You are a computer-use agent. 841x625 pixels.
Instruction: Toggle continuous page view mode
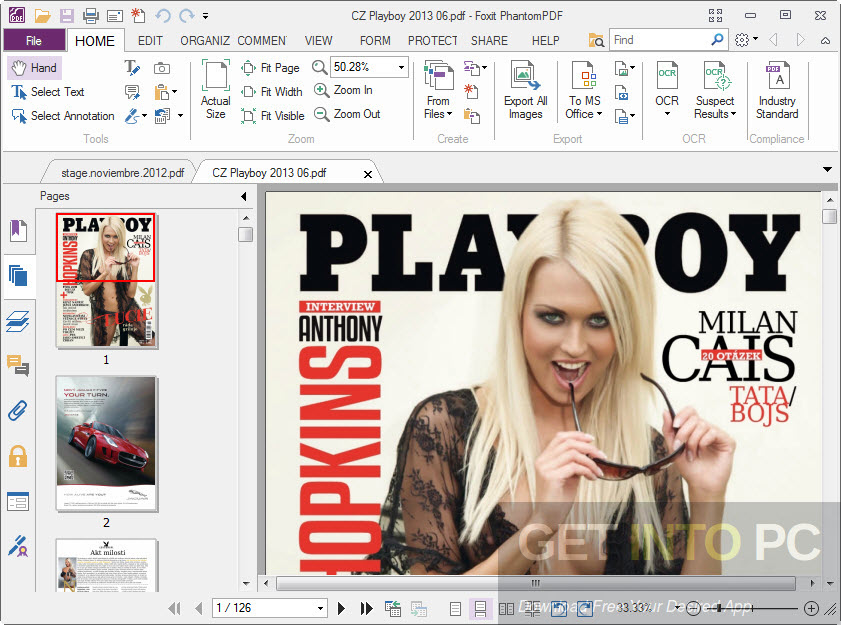[480, 609]
